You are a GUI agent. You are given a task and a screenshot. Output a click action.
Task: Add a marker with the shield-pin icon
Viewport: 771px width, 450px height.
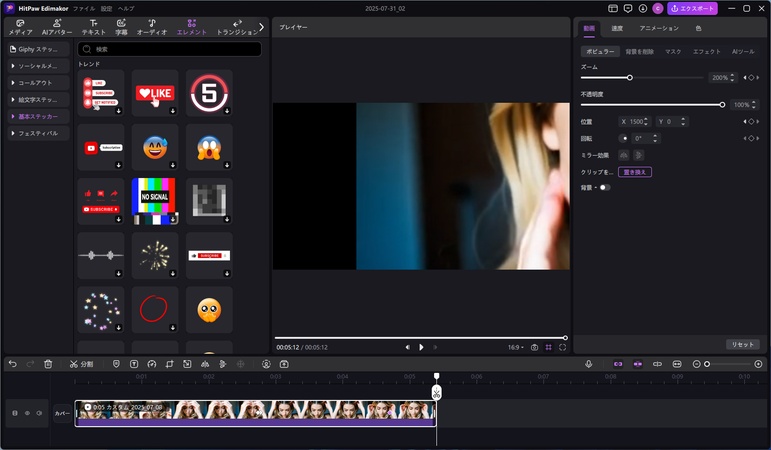click(116, 364)
